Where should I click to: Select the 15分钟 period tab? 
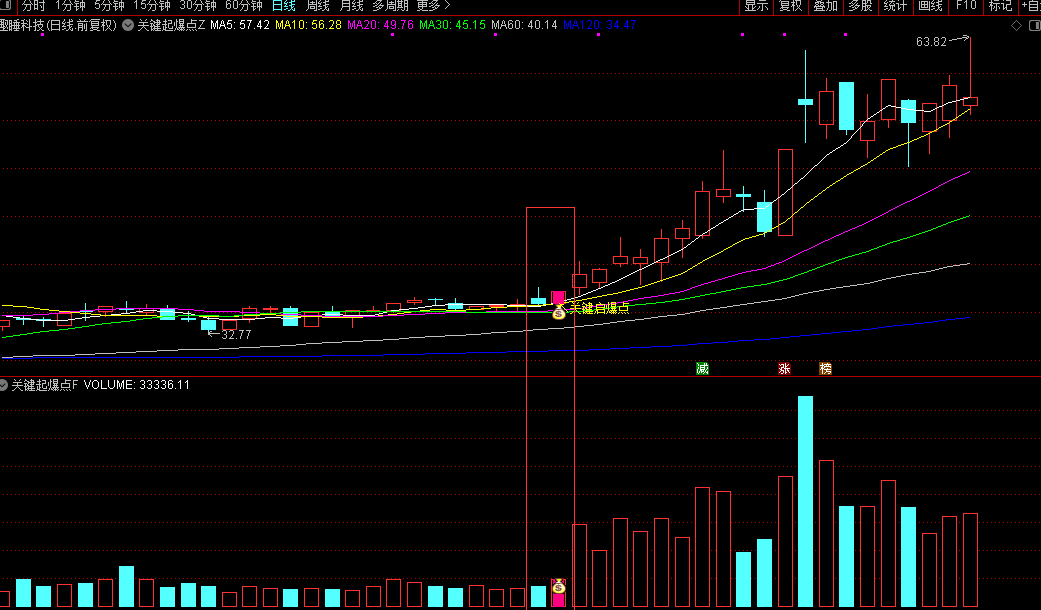click(151, 6)
